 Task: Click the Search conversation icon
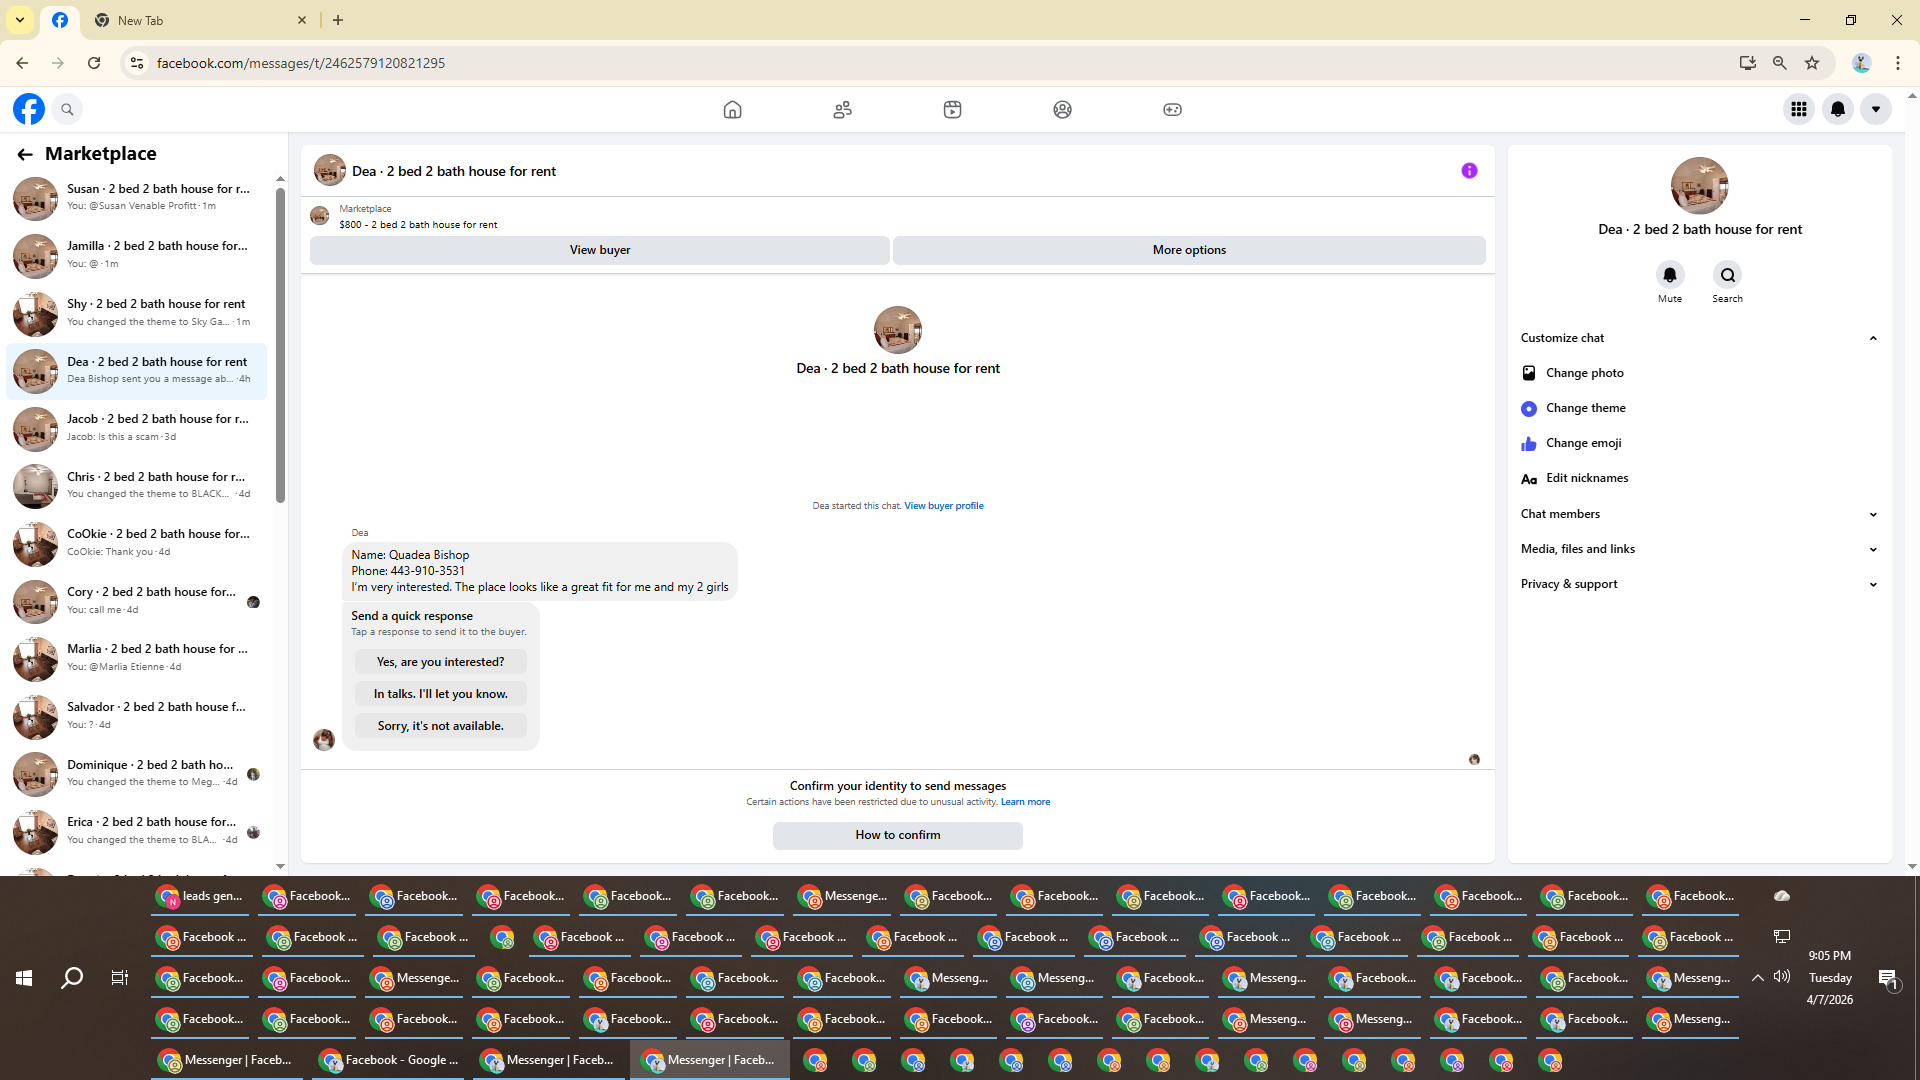click(x=1727, y=275)
